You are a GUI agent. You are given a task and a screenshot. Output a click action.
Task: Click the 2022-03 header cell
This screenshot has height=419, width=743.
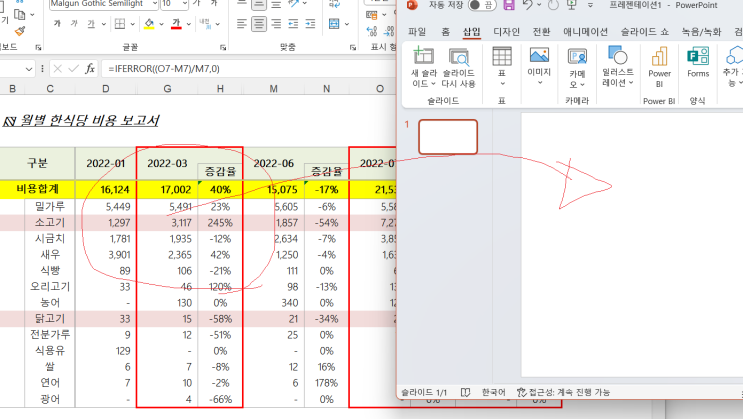pos(167,164)
